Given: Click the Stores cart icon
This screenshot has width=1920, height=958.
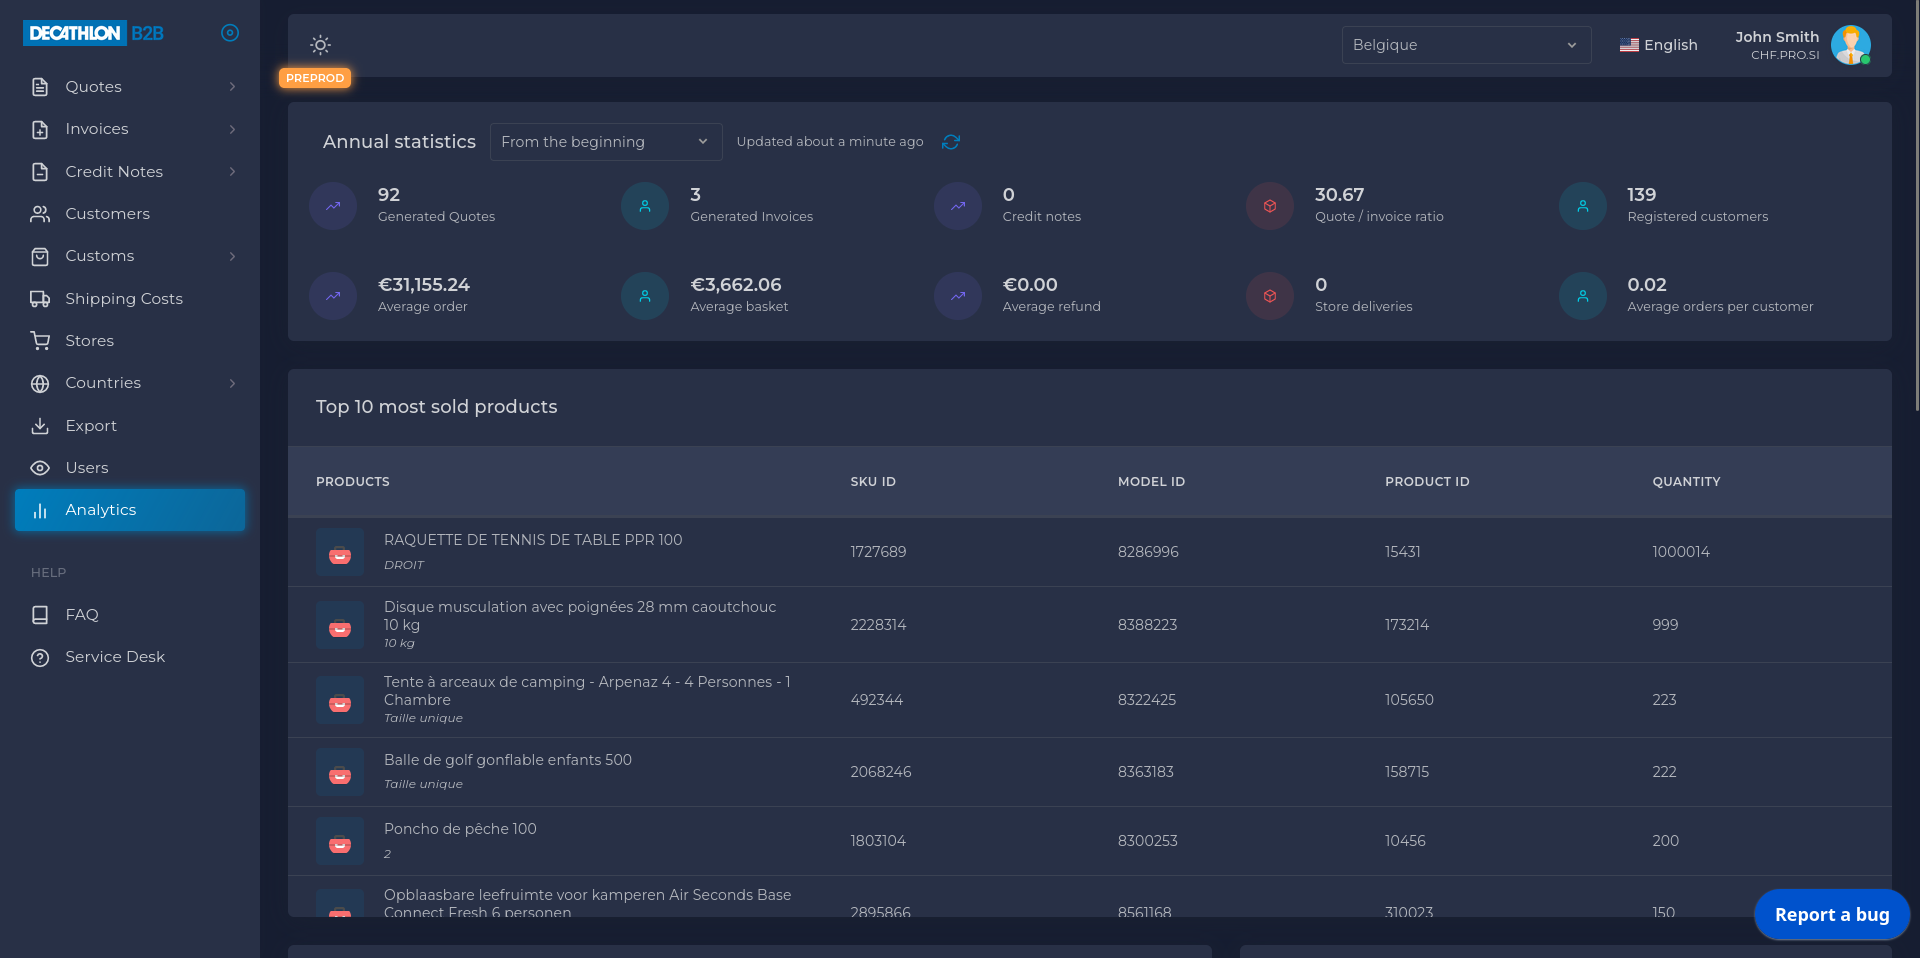Looking at the screenshot, I should (40, 341).
